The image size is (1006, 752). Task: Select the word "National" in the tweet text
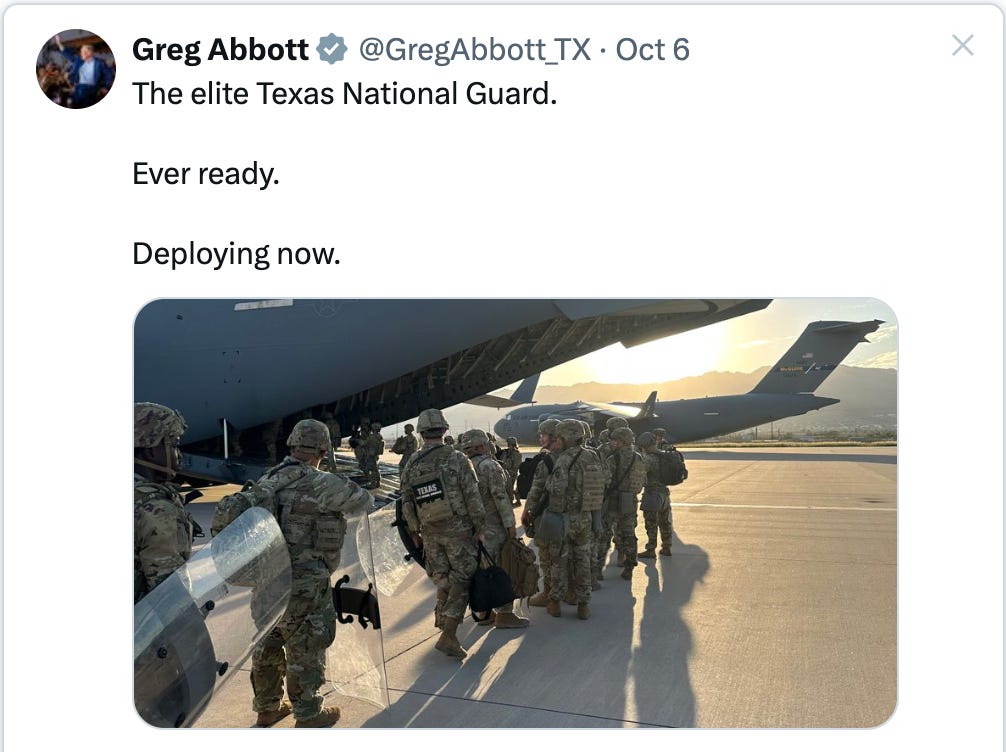(400, 94)
